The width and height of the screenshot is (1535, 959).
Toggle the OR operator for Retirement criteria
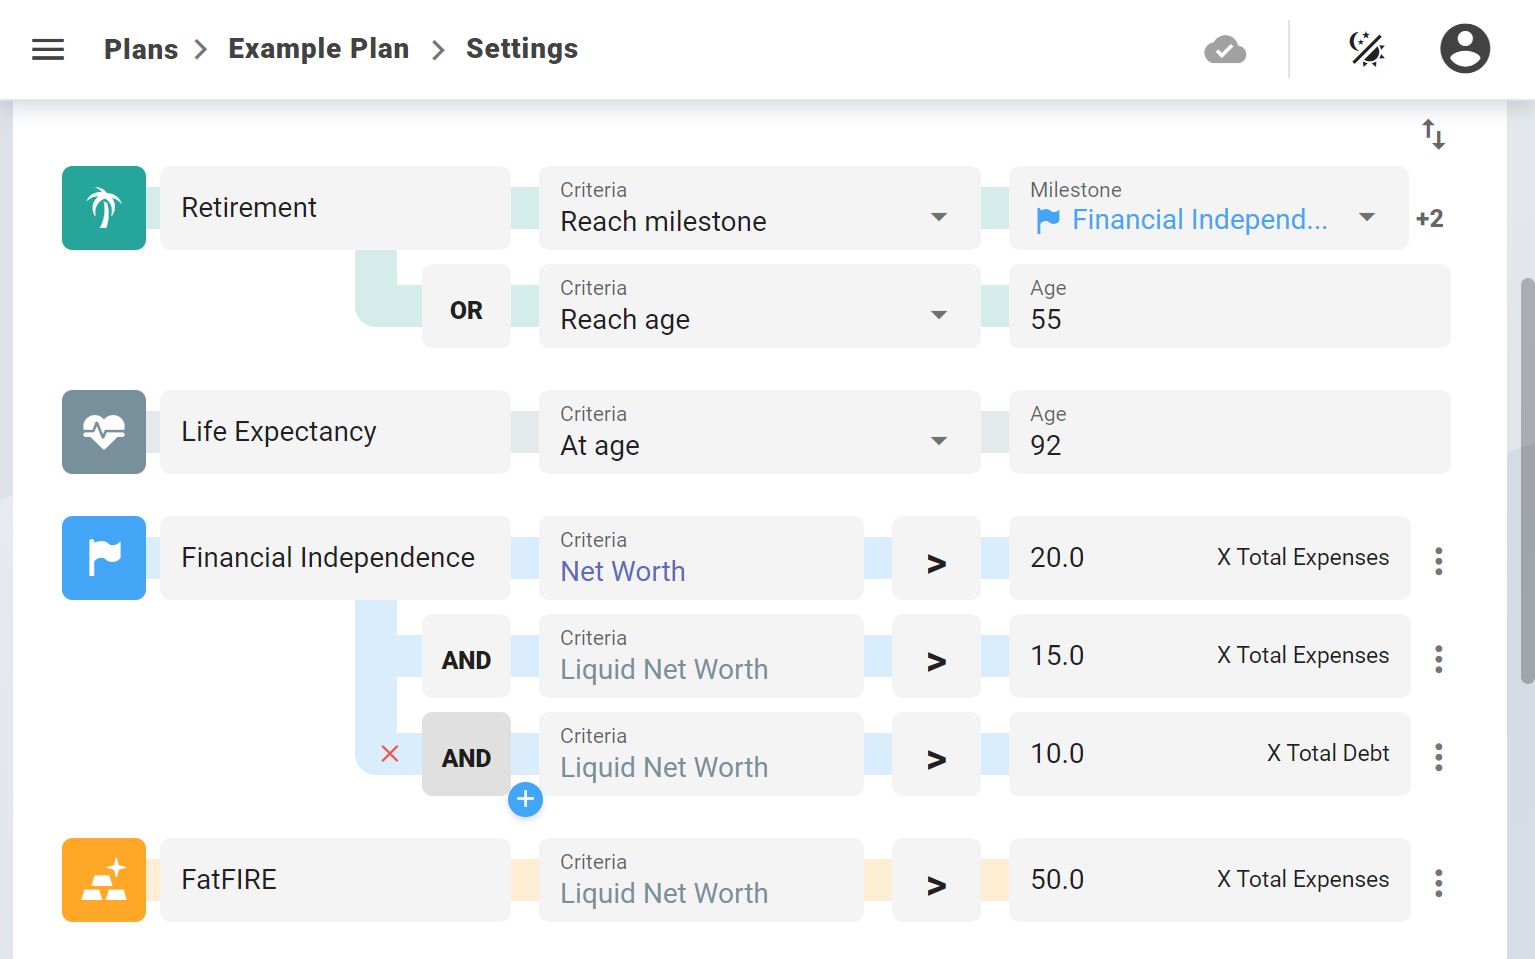click(466, 310)
